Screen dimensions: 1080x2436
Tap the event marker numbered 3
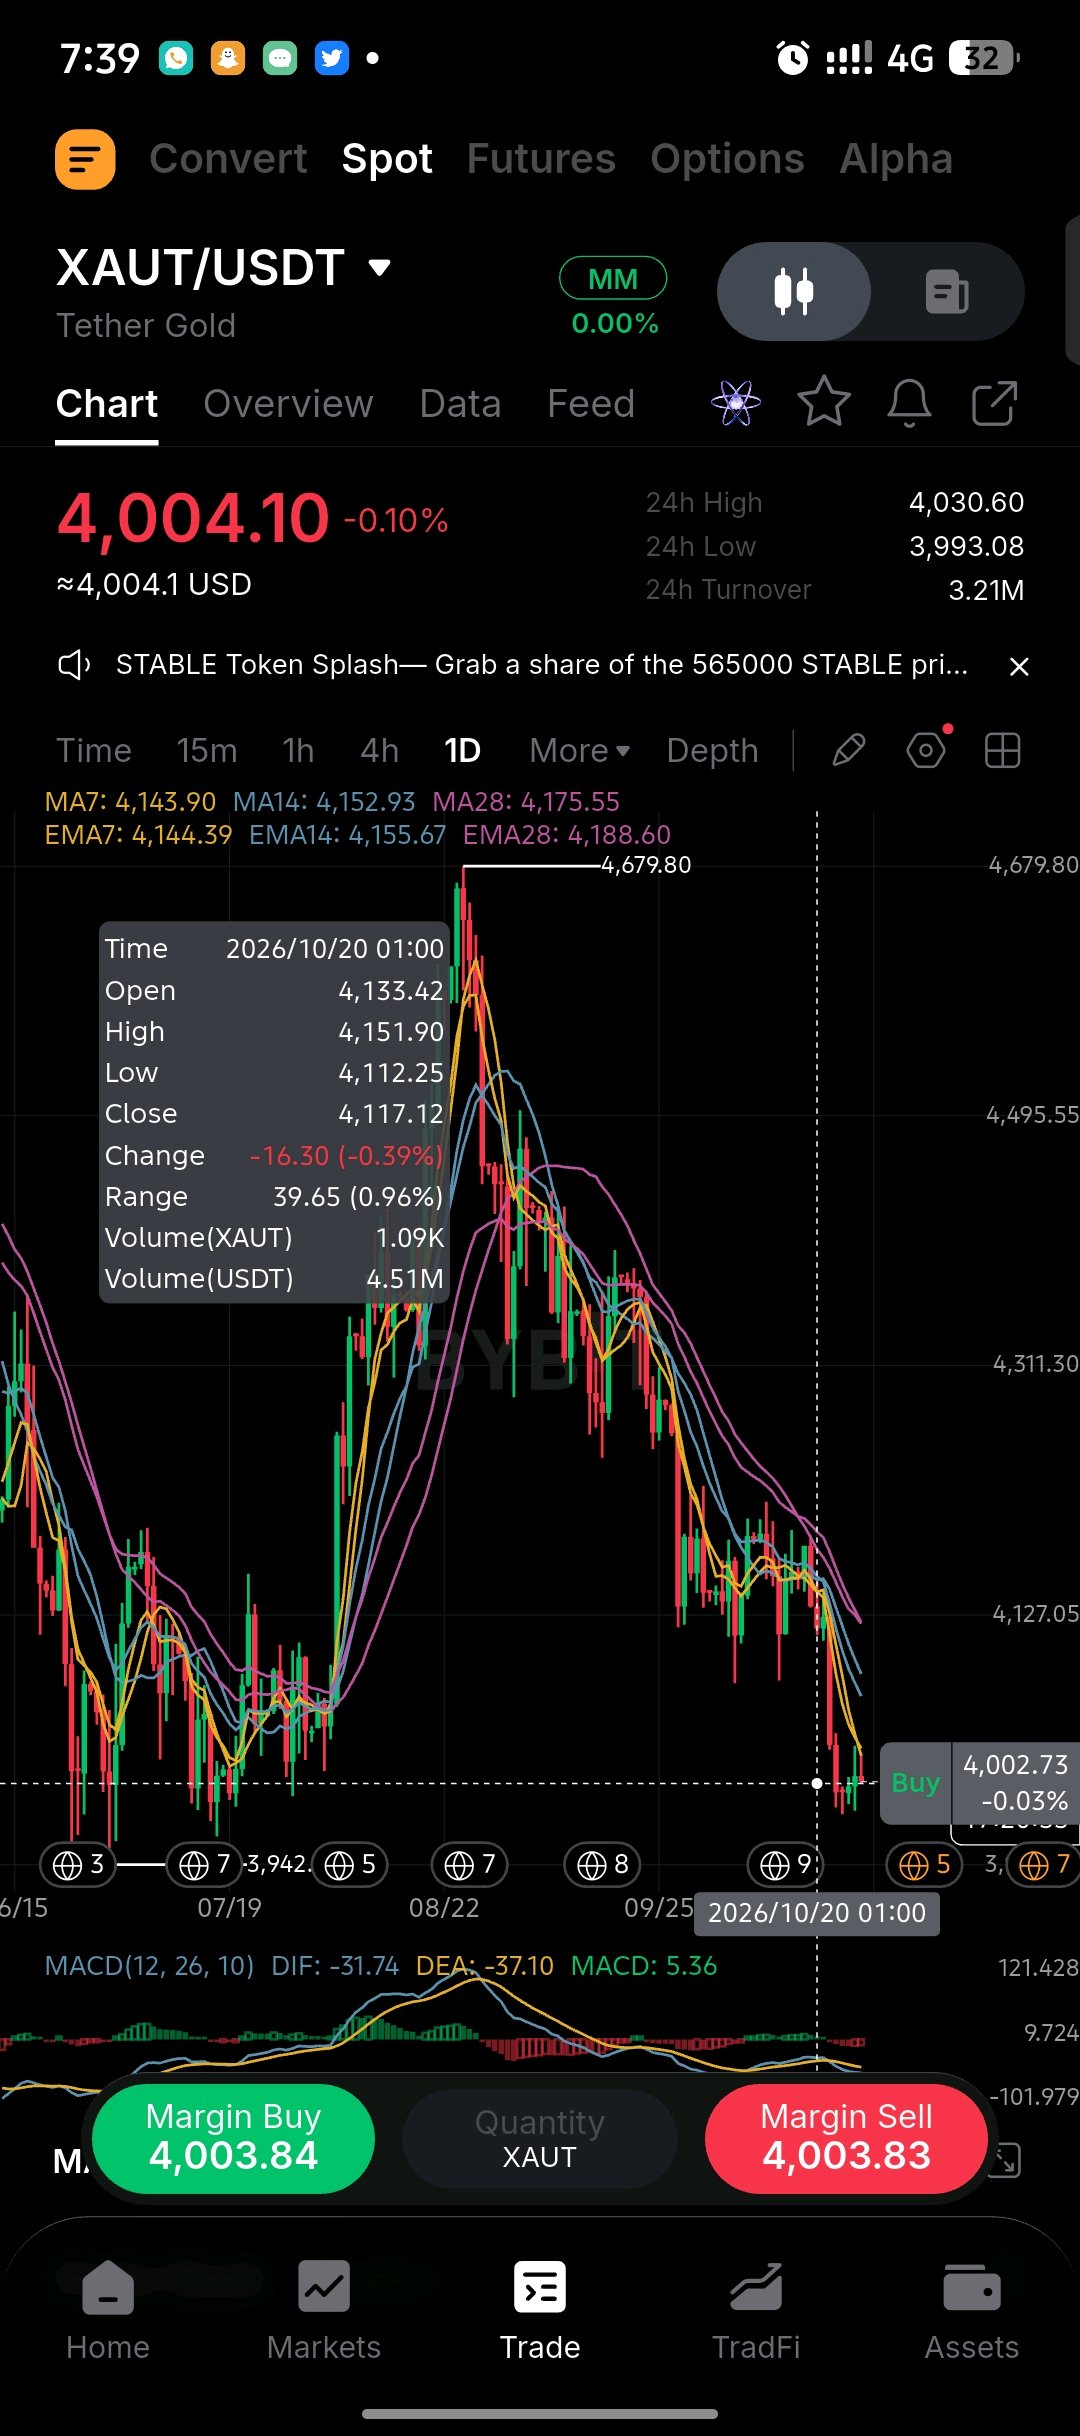coord(78,1864)
